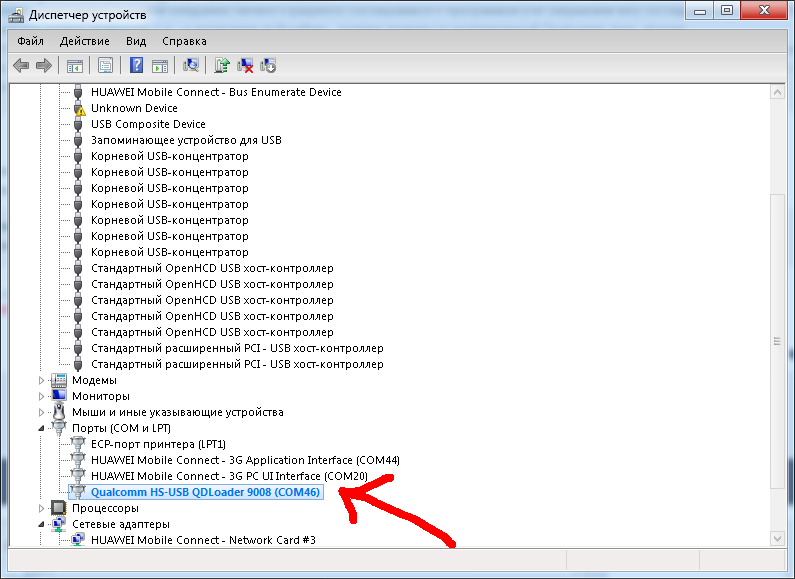Click the vertical scrollbar down arrow

tap(778, 539)
